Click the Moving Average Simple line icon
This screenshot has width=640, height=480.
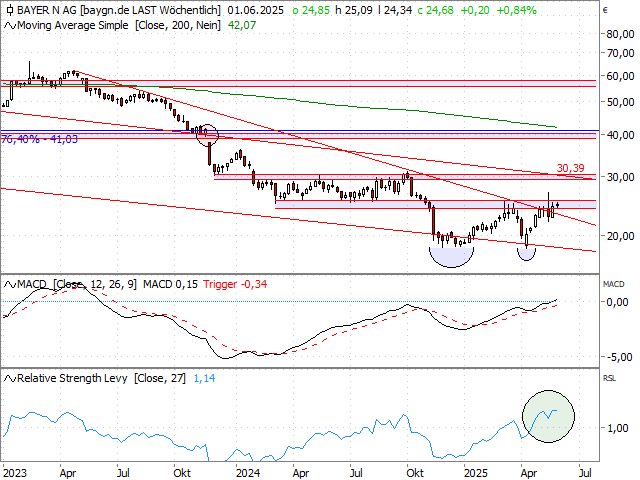(10, 26)
